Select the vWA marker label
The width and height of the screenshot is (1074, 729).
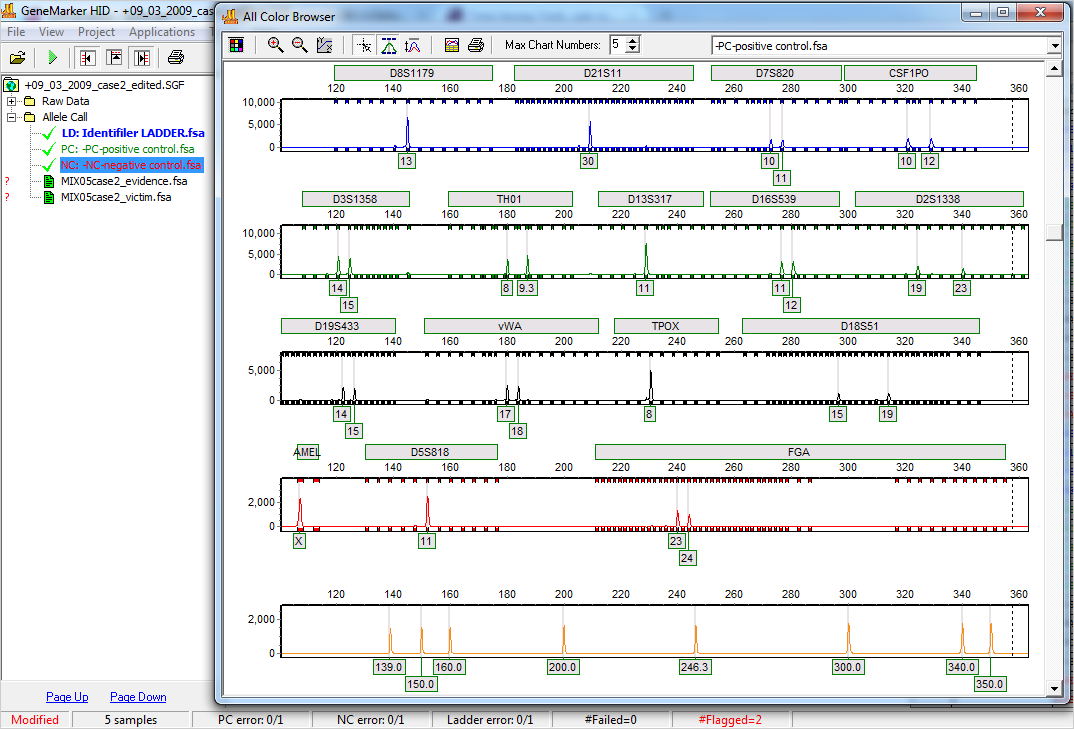[x=511, y=326]
